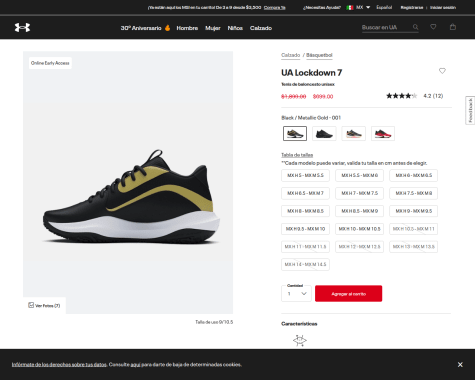
Task: Select size MX H 11 - MX M 11.5
Action: pos(305,247)
